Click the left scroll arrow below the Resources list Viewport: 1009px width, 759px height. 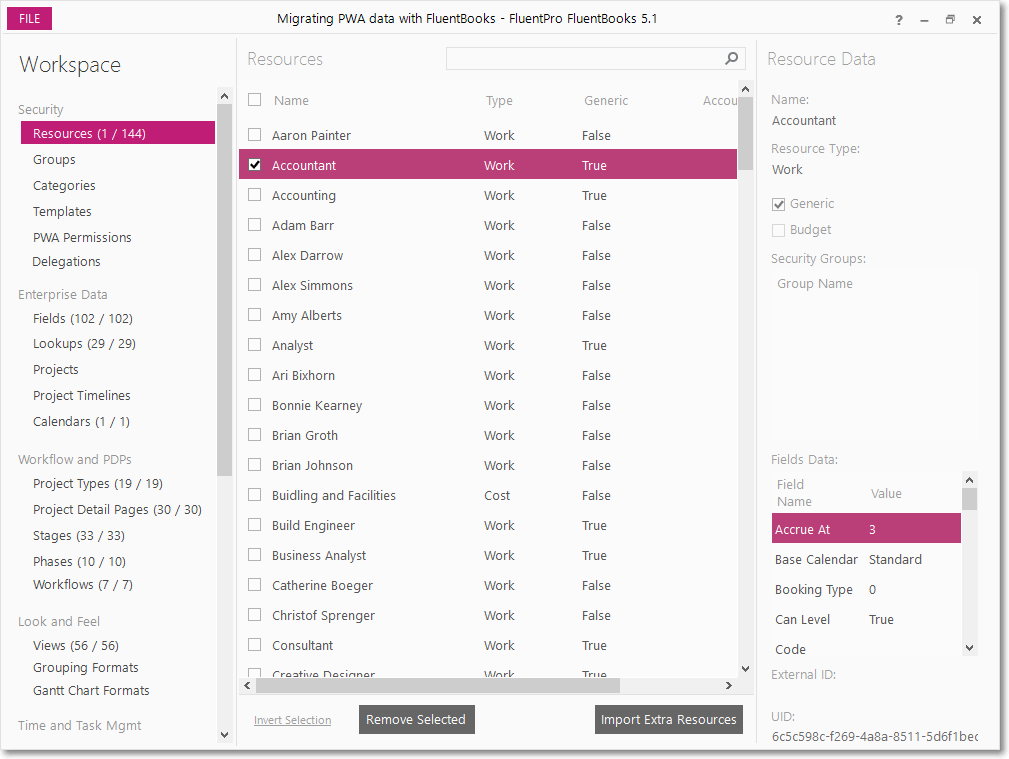(x=247, y=685)
